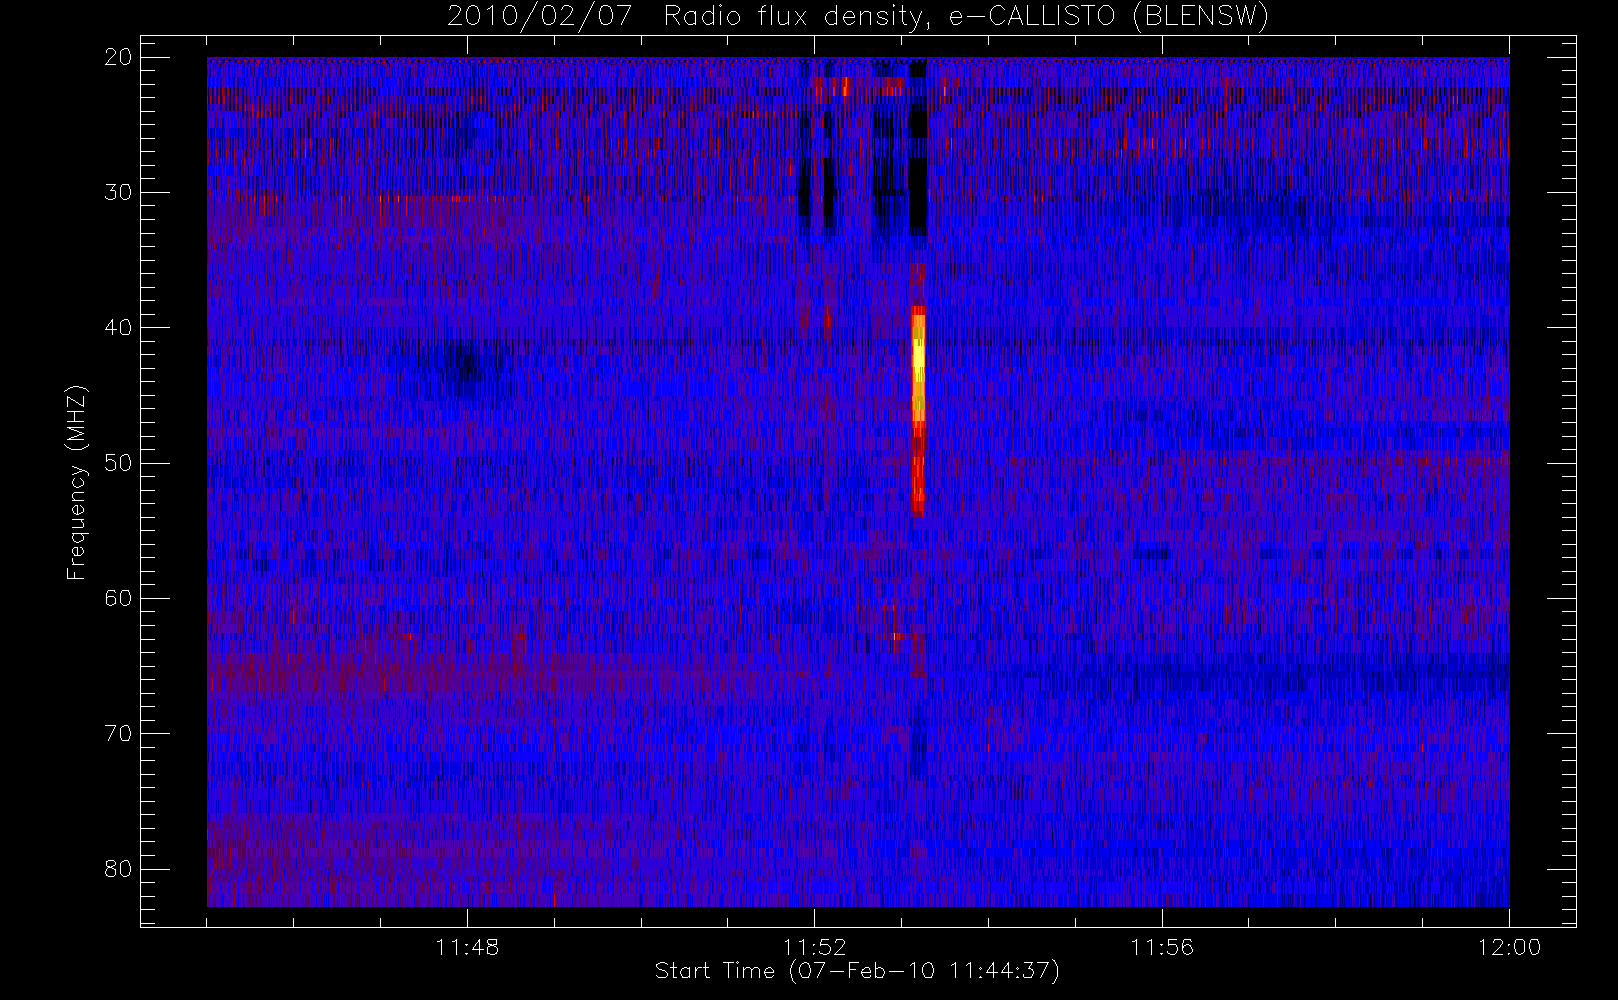This screenshot has height=1000, width=1618.
Task: Click the 80 MHz frequency tick label
Action: tap(118, 869)
